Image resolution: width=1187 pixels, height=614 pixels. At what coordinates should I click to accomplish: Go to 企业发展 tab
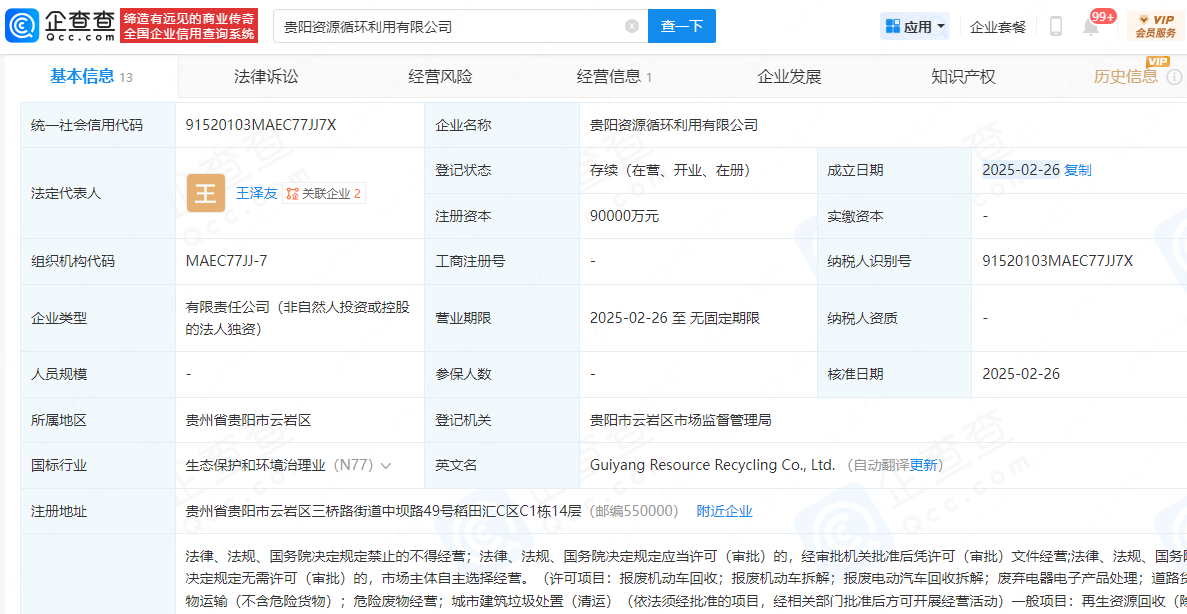tap(790, 76)
